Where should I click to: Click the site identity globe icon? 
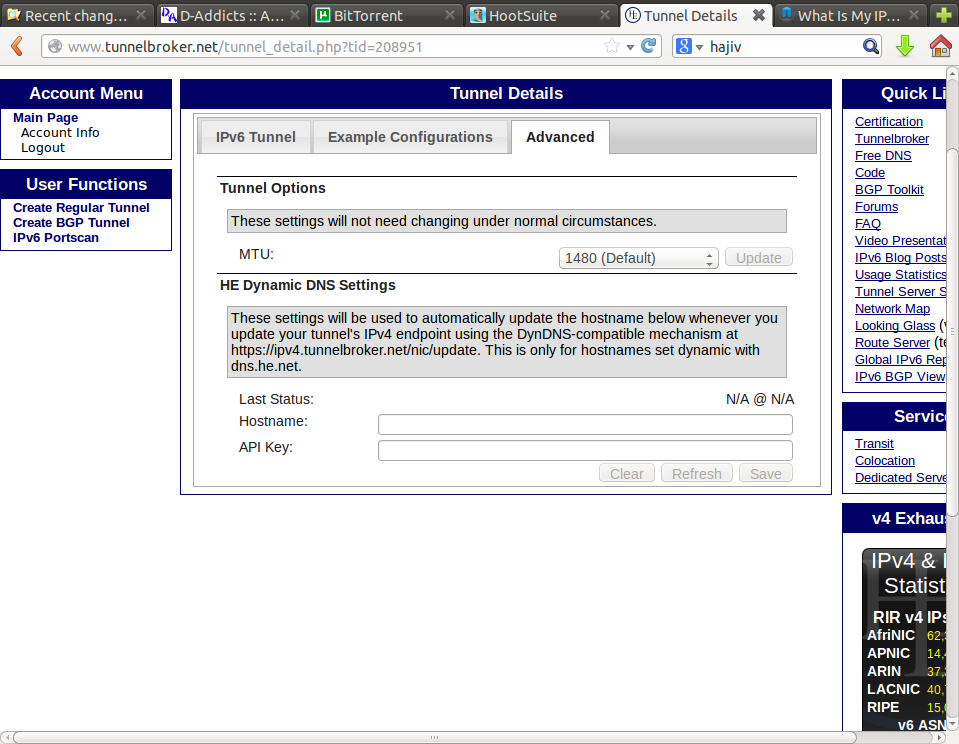tap(55, 46)
